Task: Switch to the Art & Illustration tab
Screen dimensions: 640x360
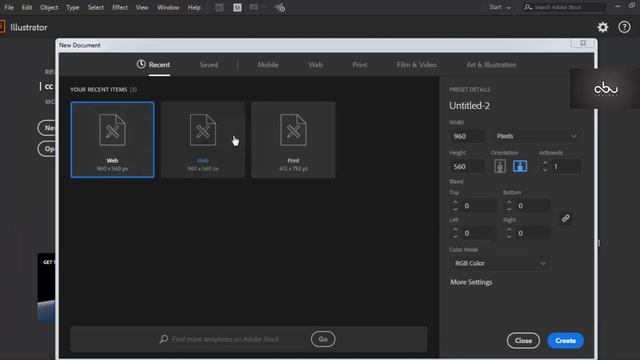Action: click(491, 64)
